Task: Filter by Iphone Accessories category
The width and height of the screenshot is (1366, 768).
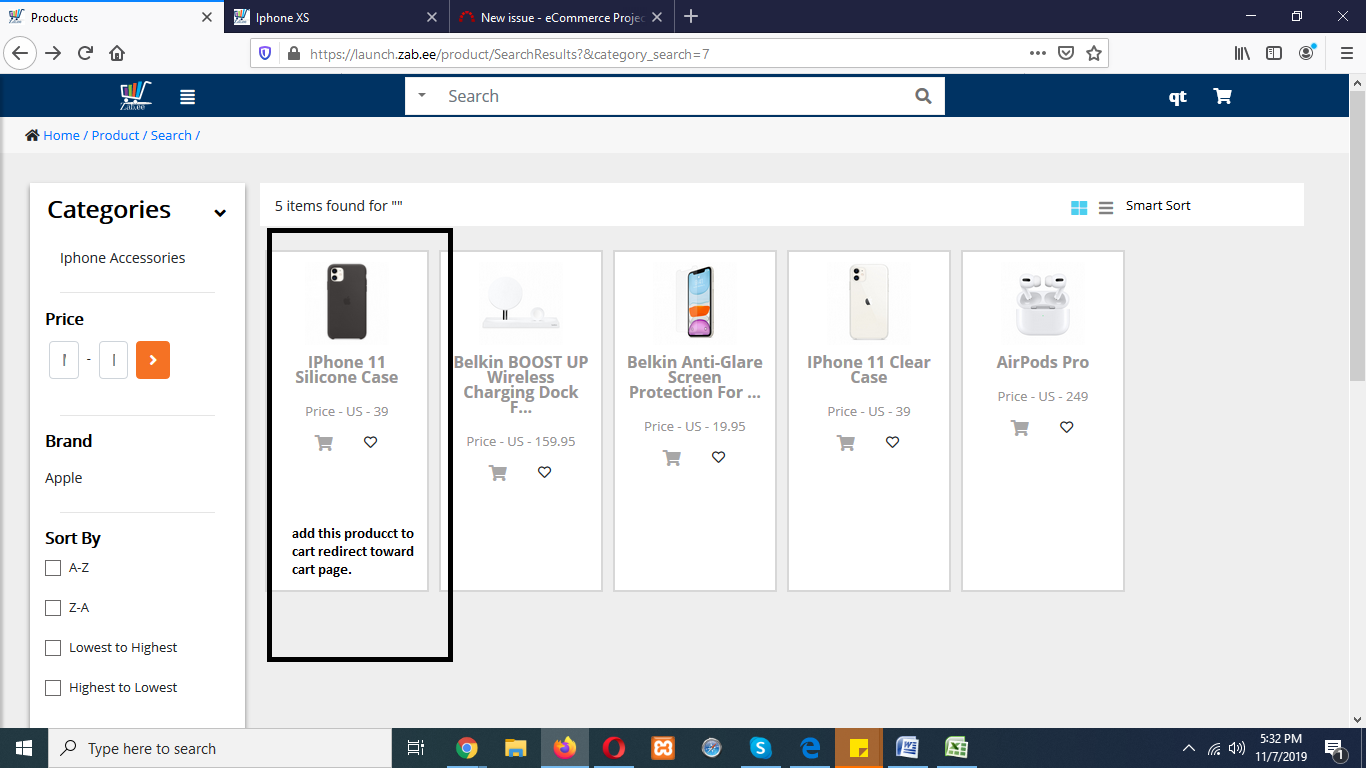Action: (x=122, y=258)
